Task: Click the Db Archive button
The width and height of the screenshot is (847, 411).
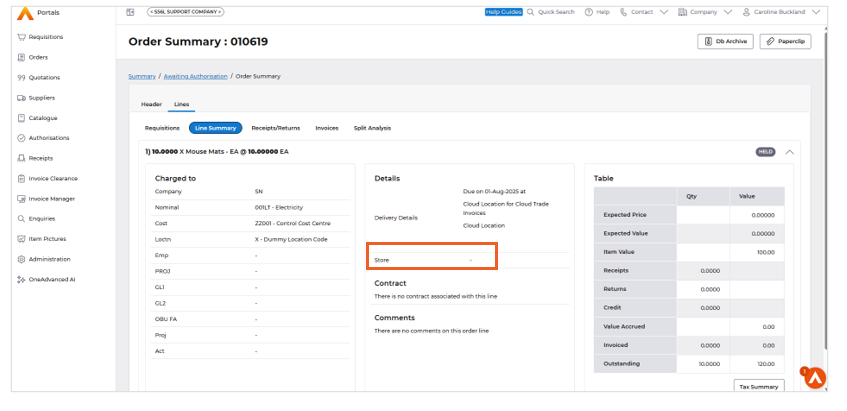Action: tap(725, 42)
